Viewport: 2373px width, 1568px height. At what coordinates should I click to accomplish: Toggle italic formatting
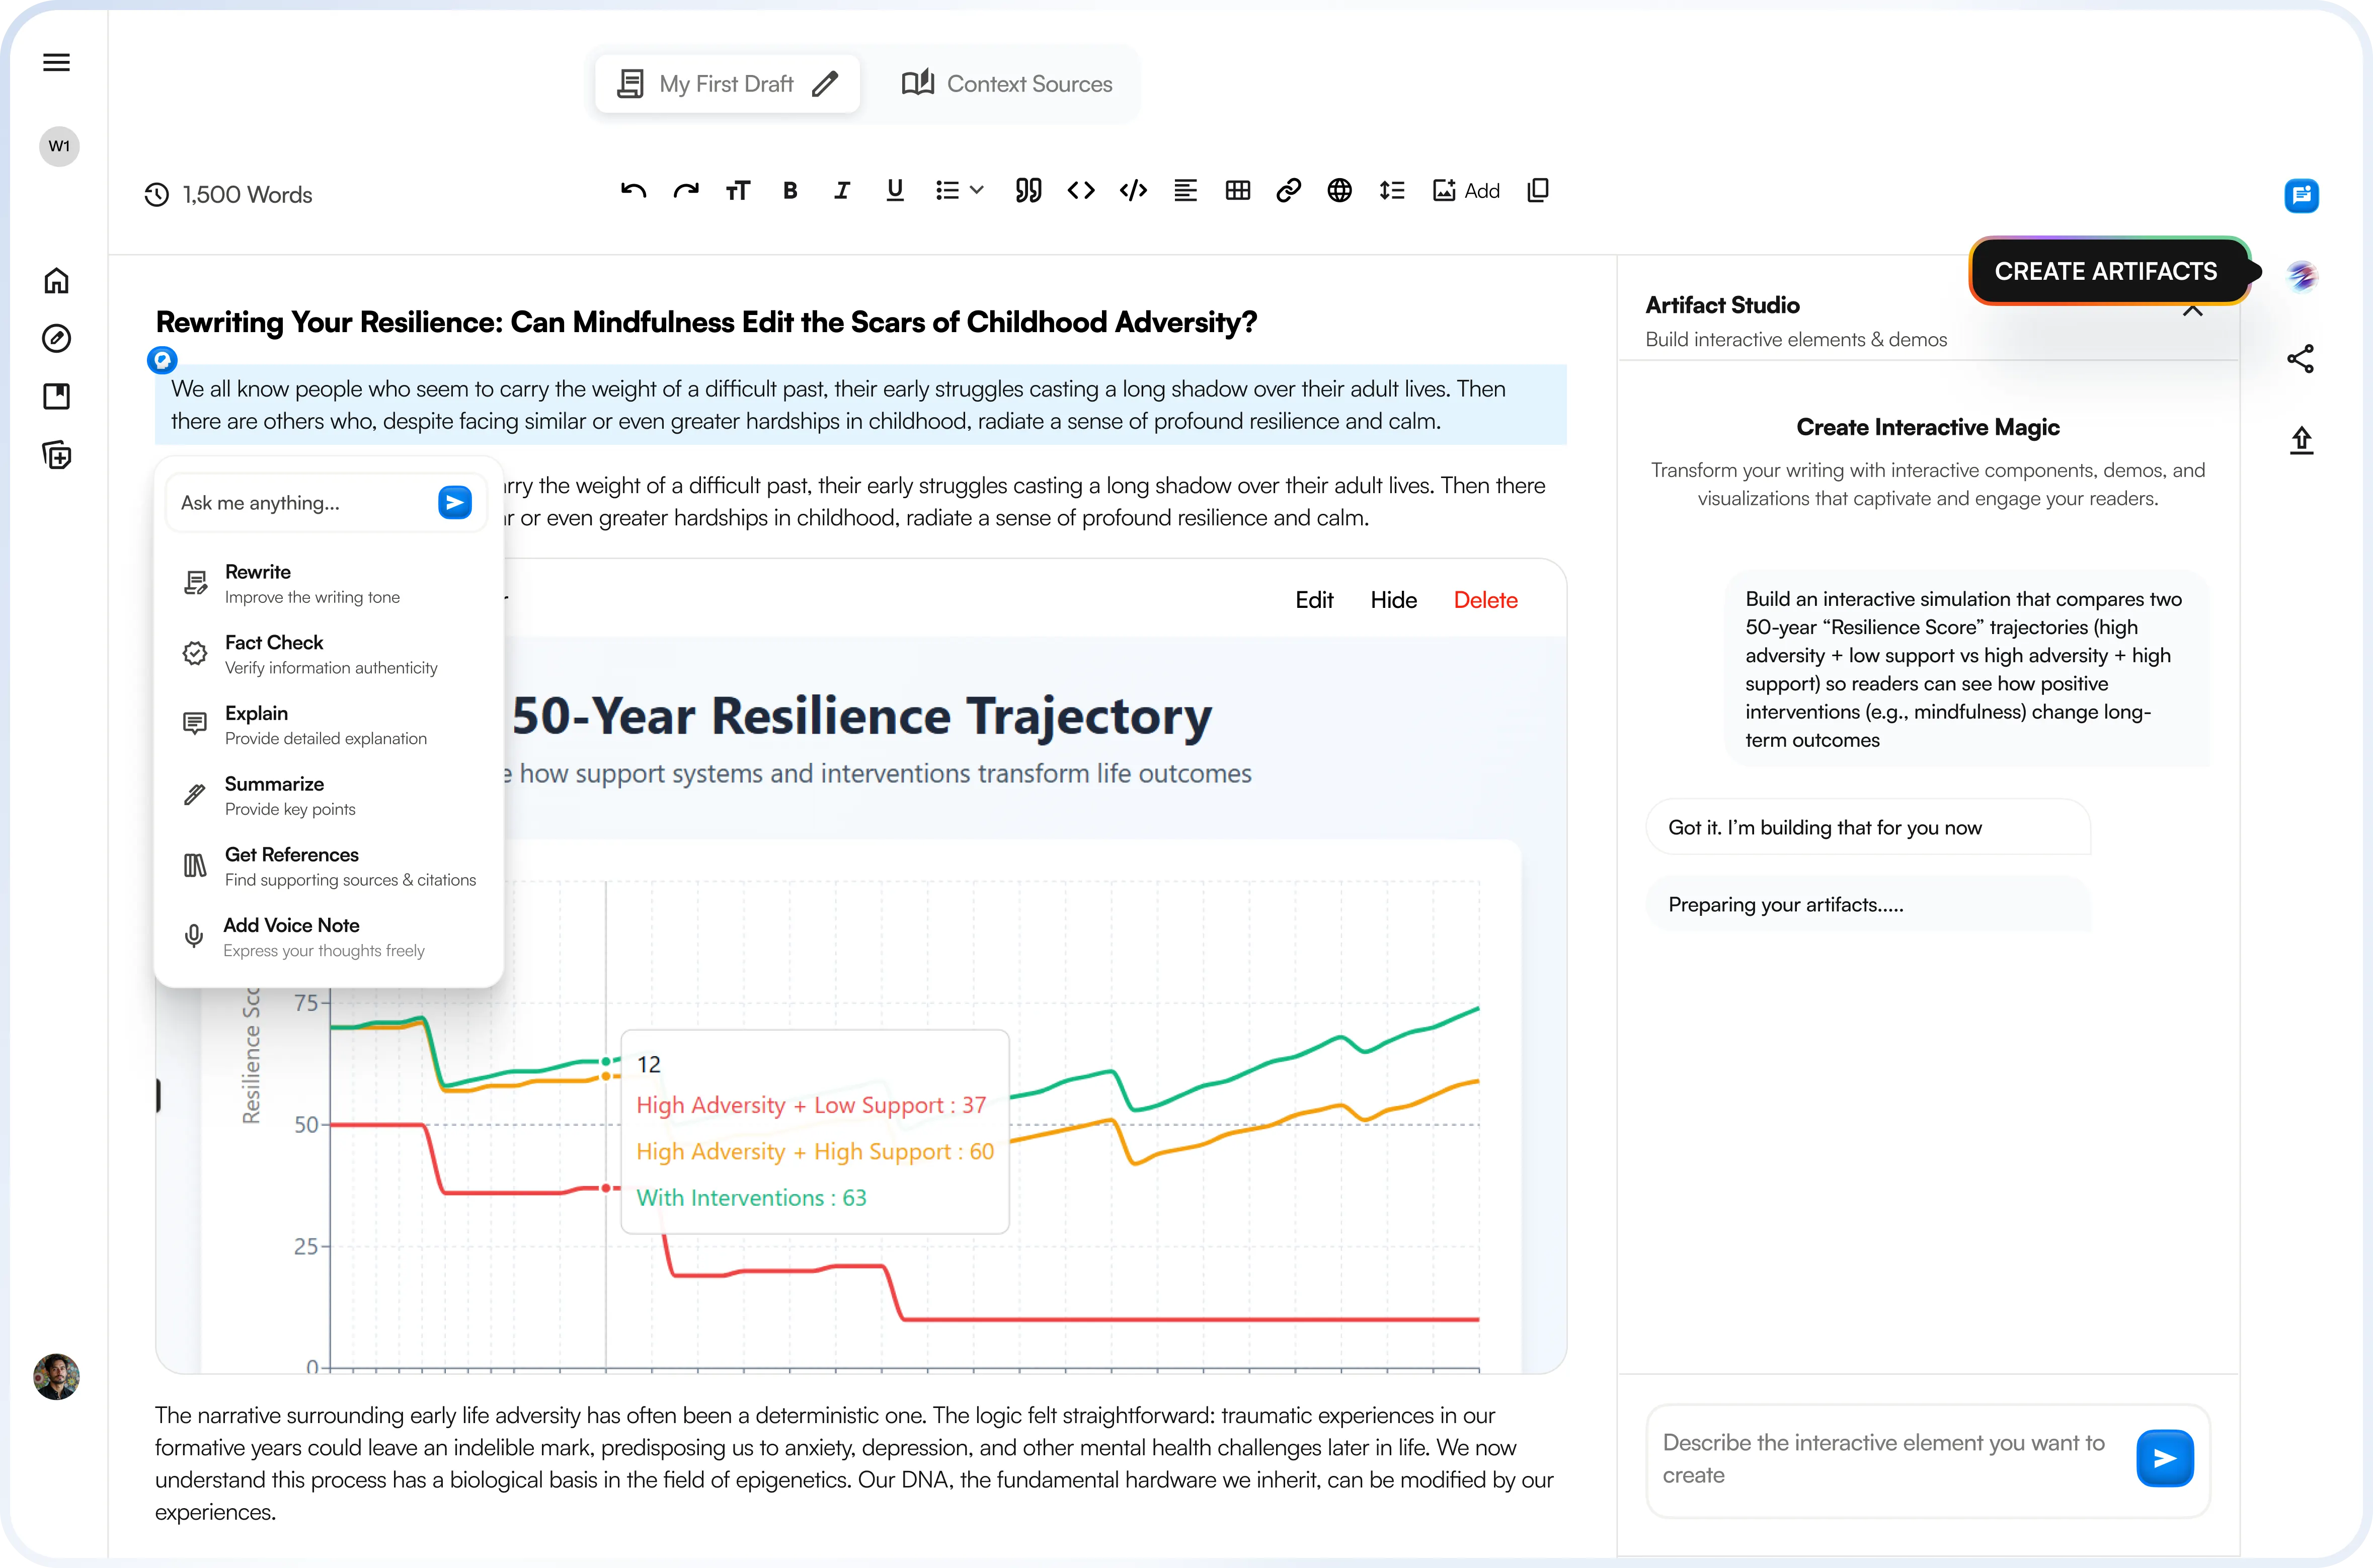842,190
